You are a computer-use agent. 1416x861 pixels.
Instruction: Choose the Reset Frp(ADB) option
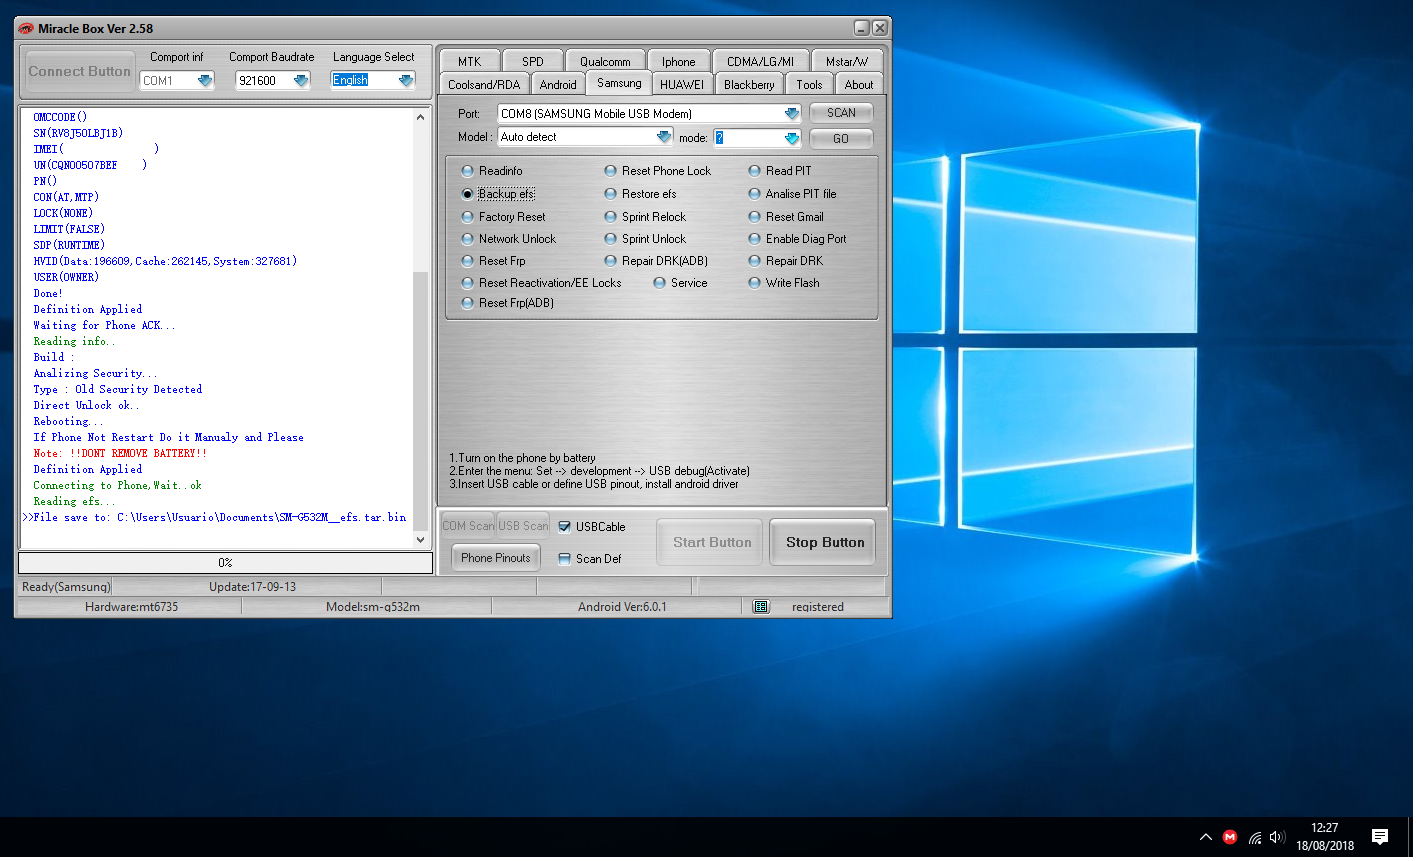coord(508,303)
